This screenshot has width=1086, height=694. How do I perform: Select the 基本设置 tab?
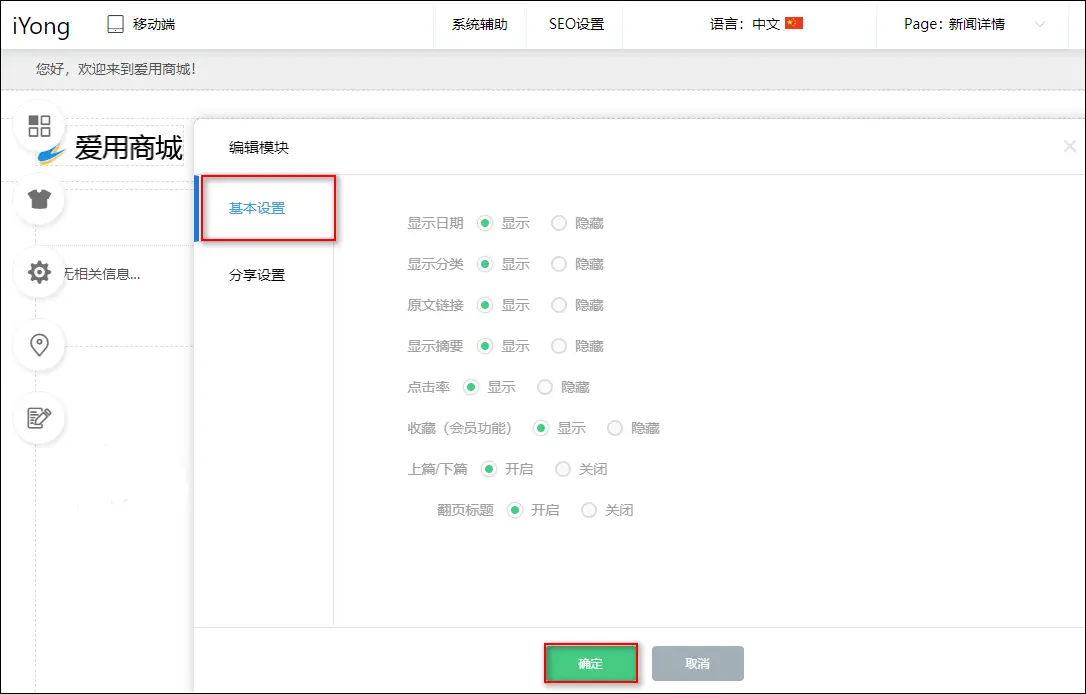tap(257, 208)
